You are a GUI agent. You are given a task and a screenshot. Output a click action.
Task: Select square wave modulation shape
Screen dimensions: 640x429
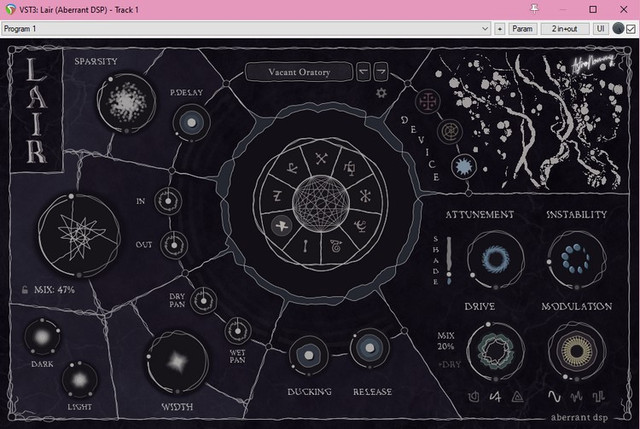(598, 396)
